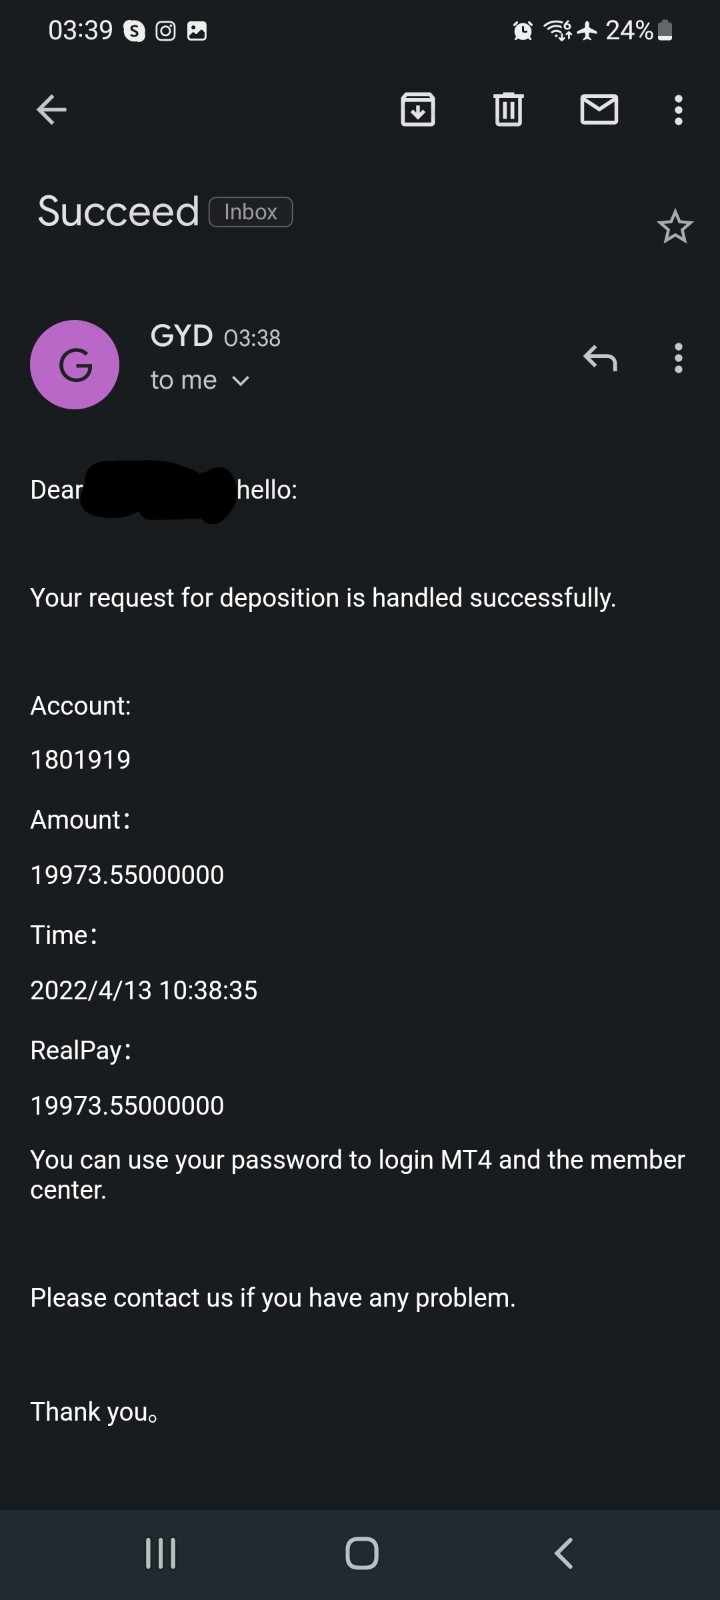Image resolution: width=720 pixels, height=1600 pixels.
Task: Star the Succeed email
Action: (x=675, y=227)
